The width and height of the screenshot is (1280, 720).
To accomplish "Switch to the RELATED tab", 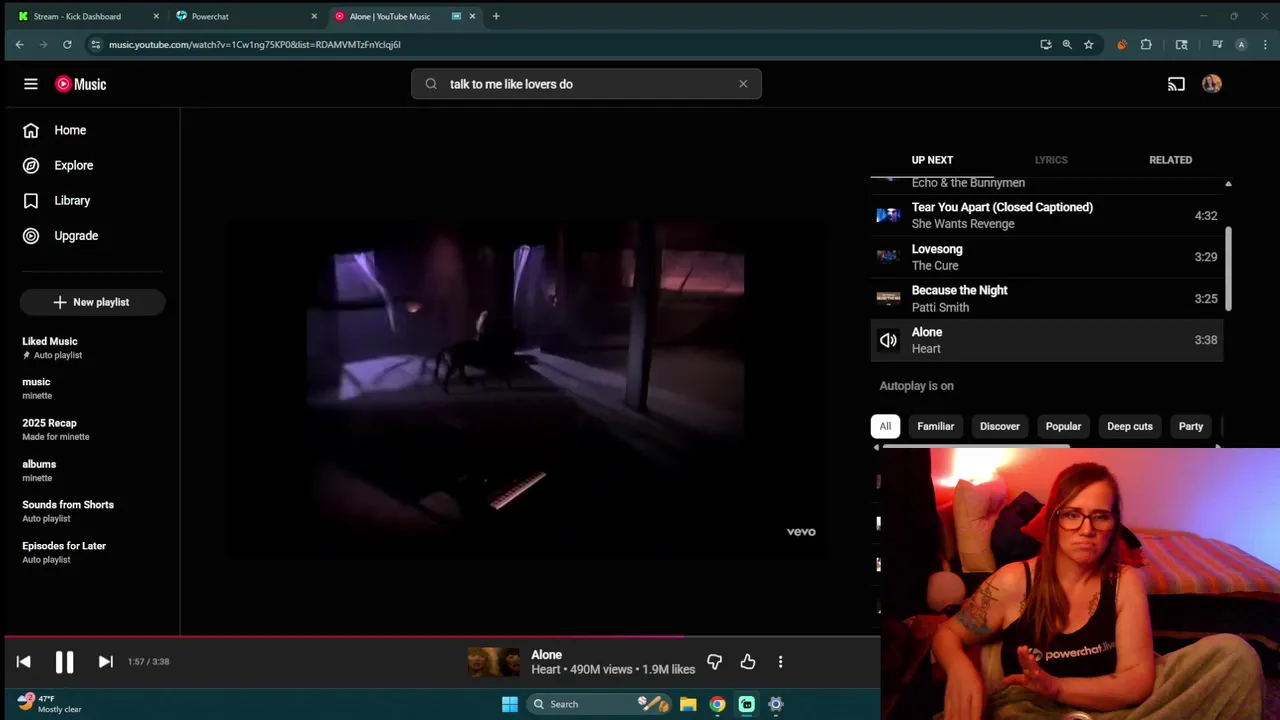I will [x=1170, y=160].
